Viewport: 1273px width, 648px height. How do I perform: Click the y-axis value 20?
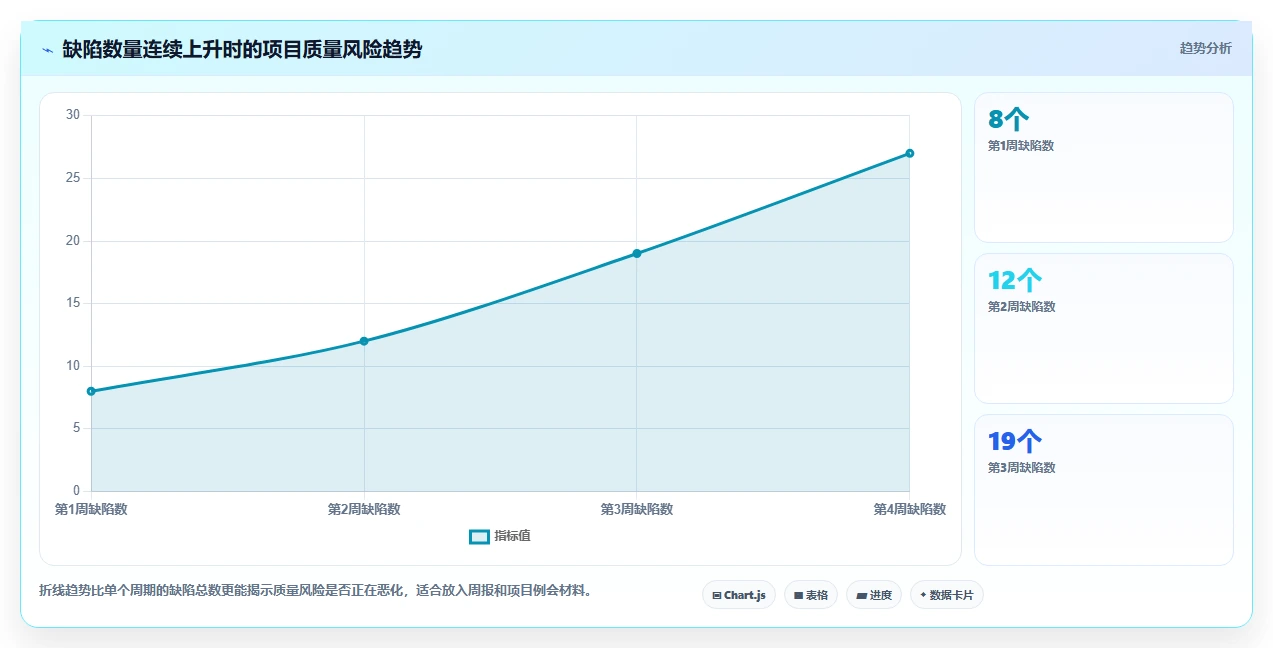(x=73, y=241)
